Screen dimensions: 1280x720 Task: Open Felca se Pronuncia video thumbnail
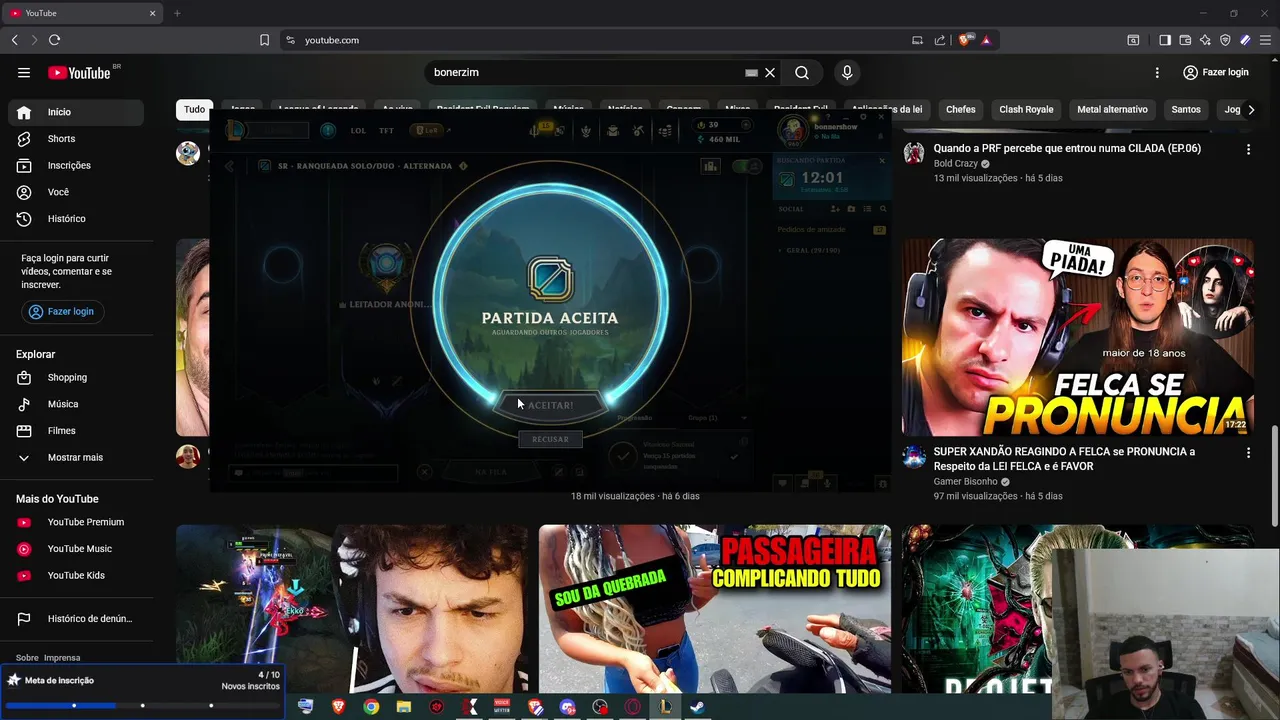click(1077, 338)
